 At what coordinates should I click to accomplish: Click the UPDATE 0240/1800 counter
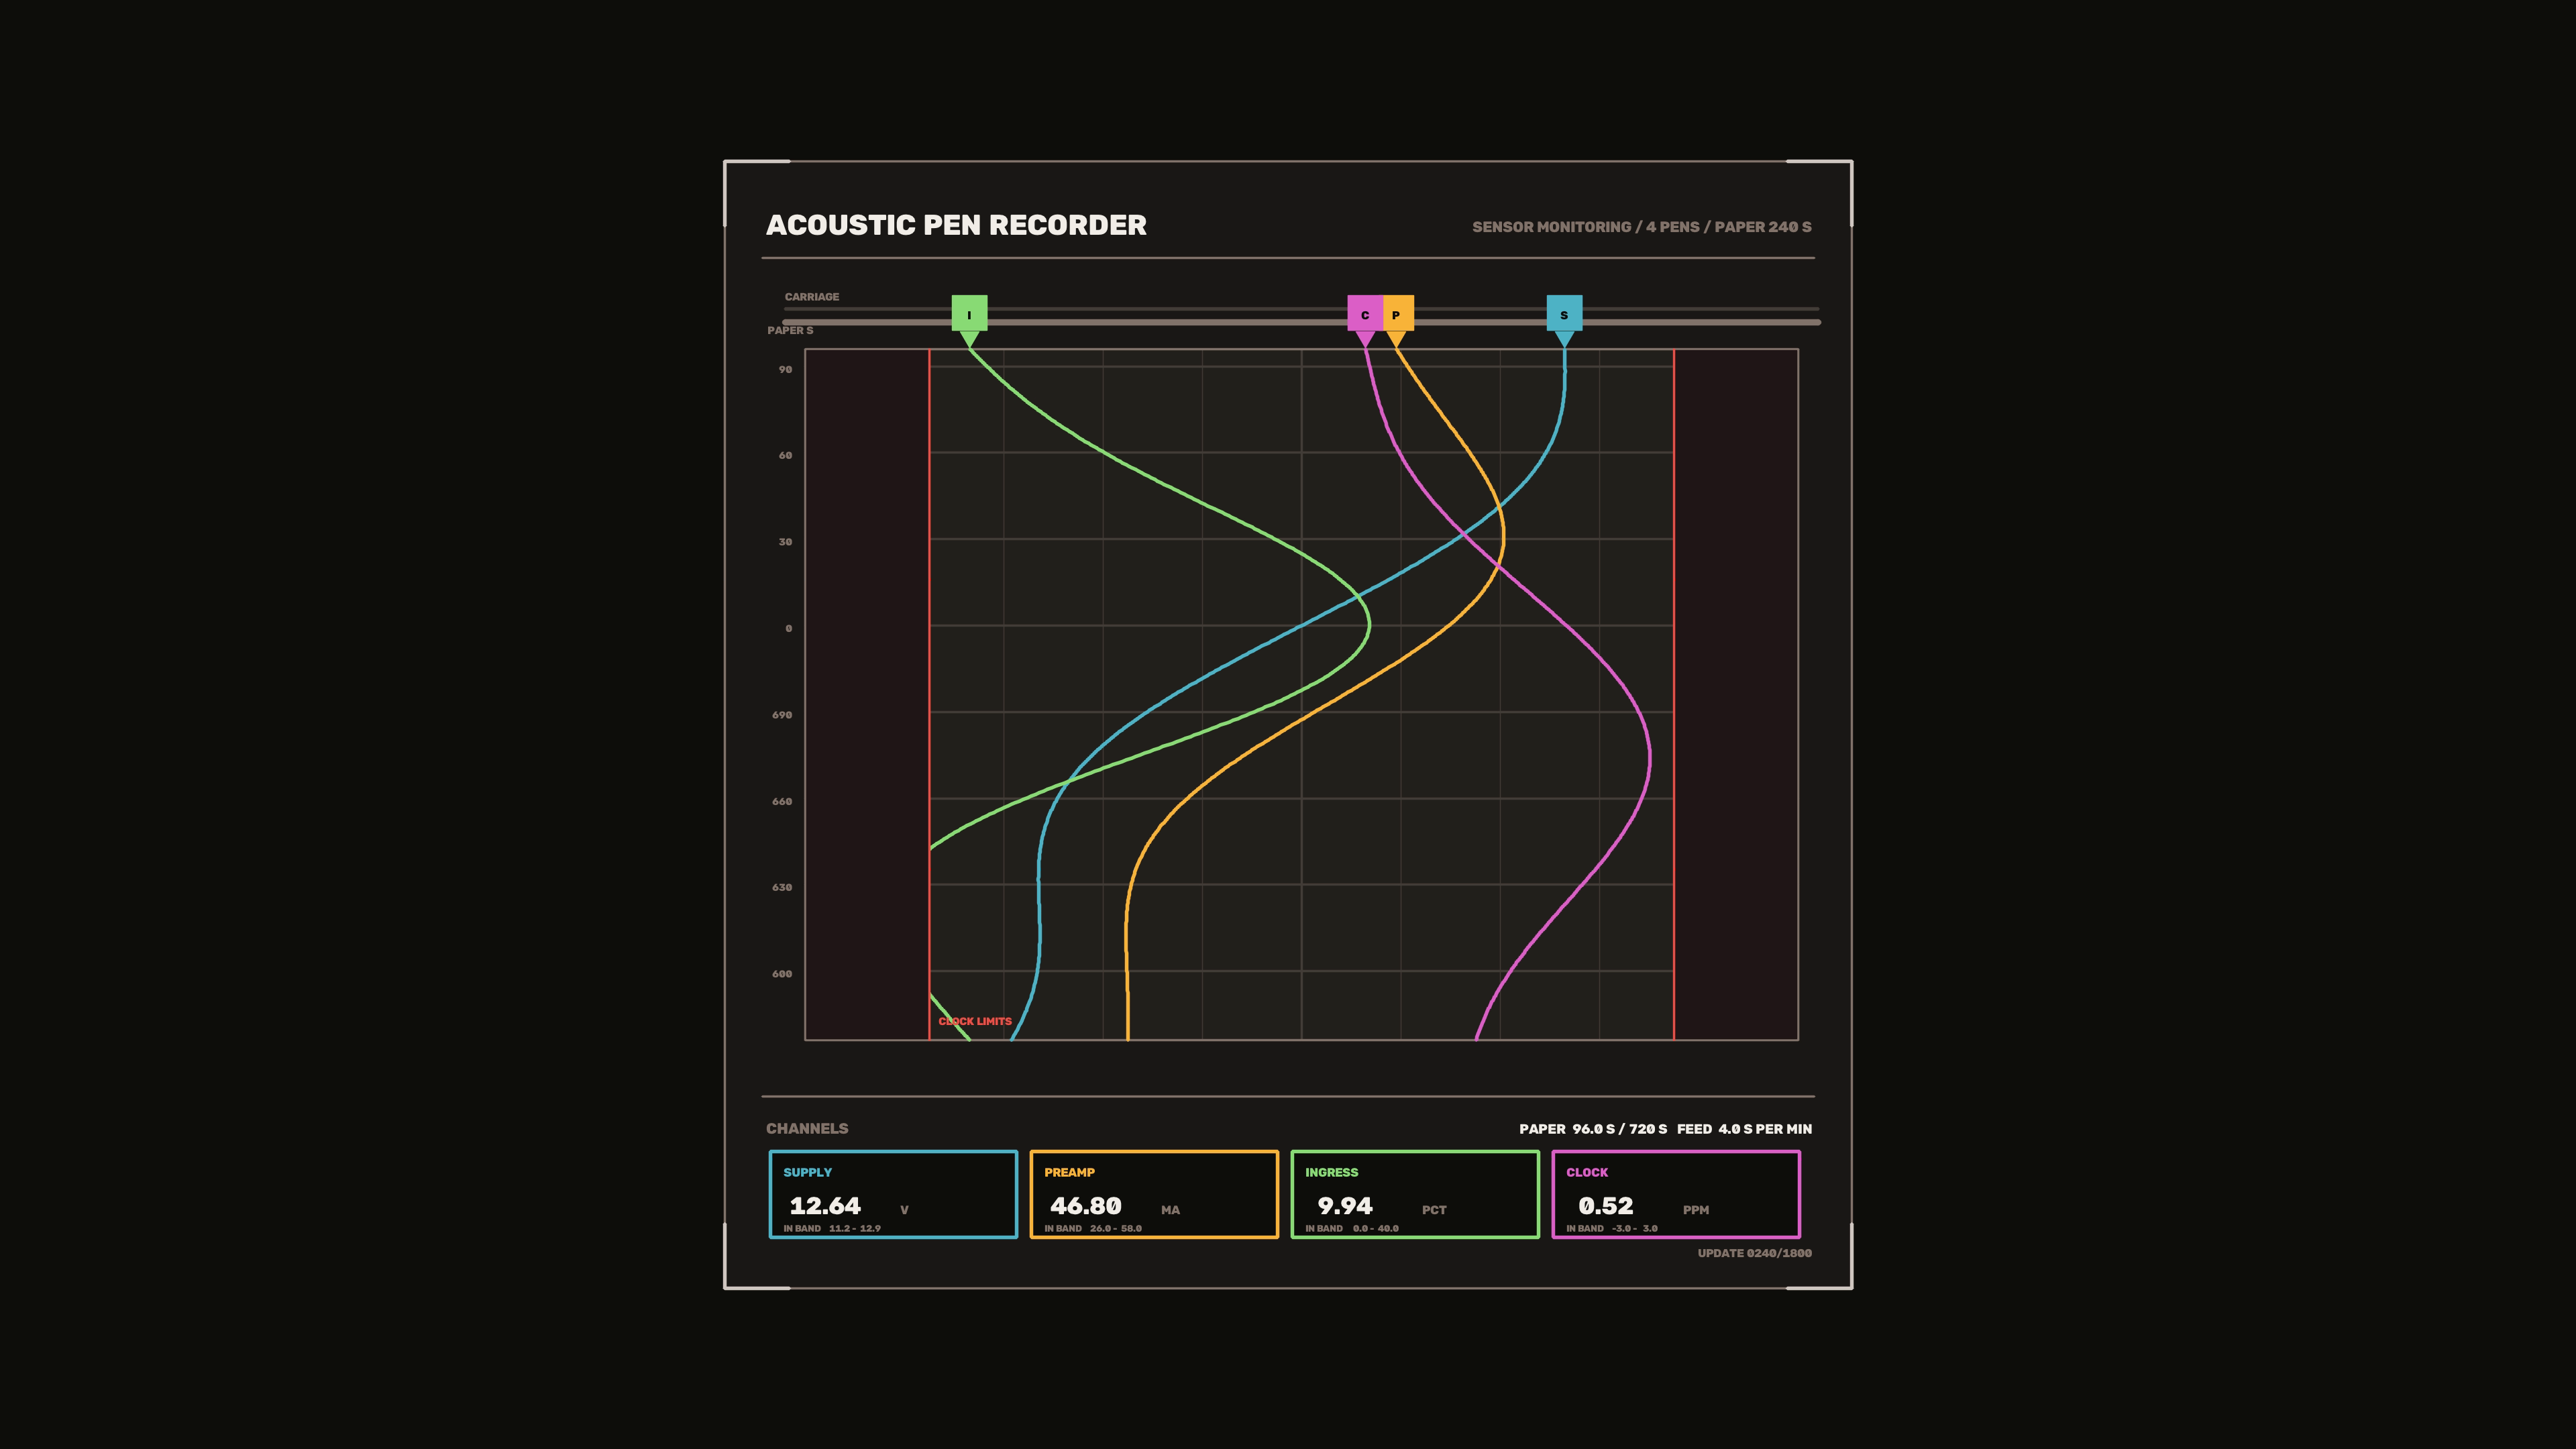coord(1754,1253)
